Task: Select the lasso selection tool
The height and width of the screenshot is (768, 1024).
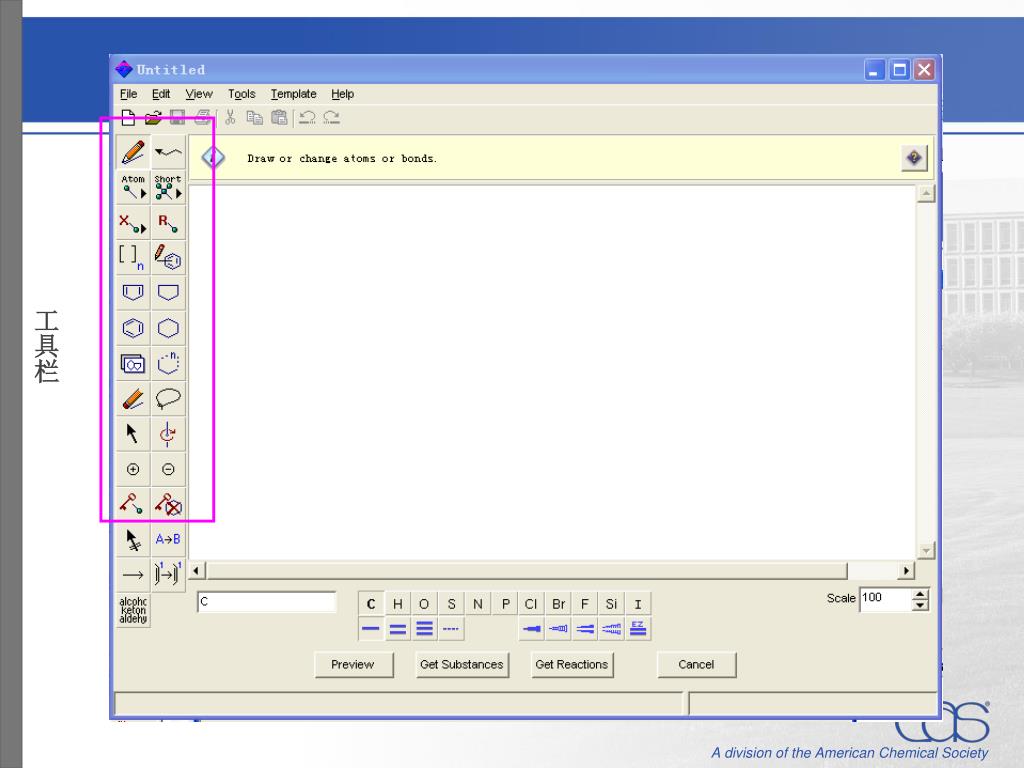Action: pos(168,398)
